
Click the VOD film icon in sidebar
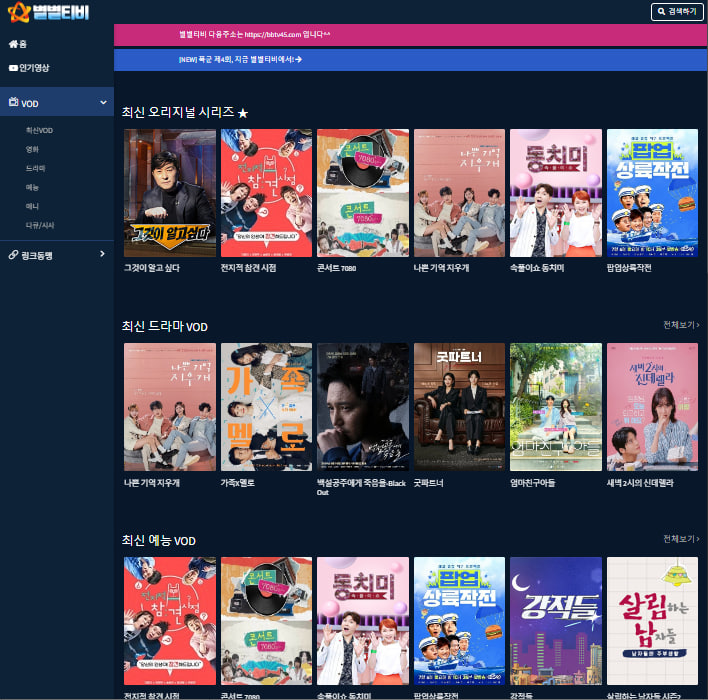[x=14, y=102]
